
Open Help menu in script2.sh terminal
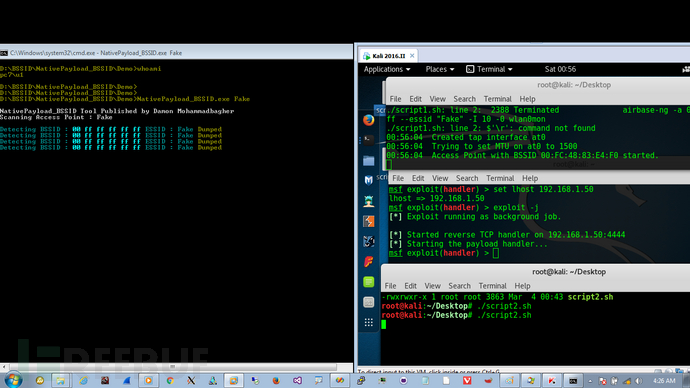(x=522, y=286)
